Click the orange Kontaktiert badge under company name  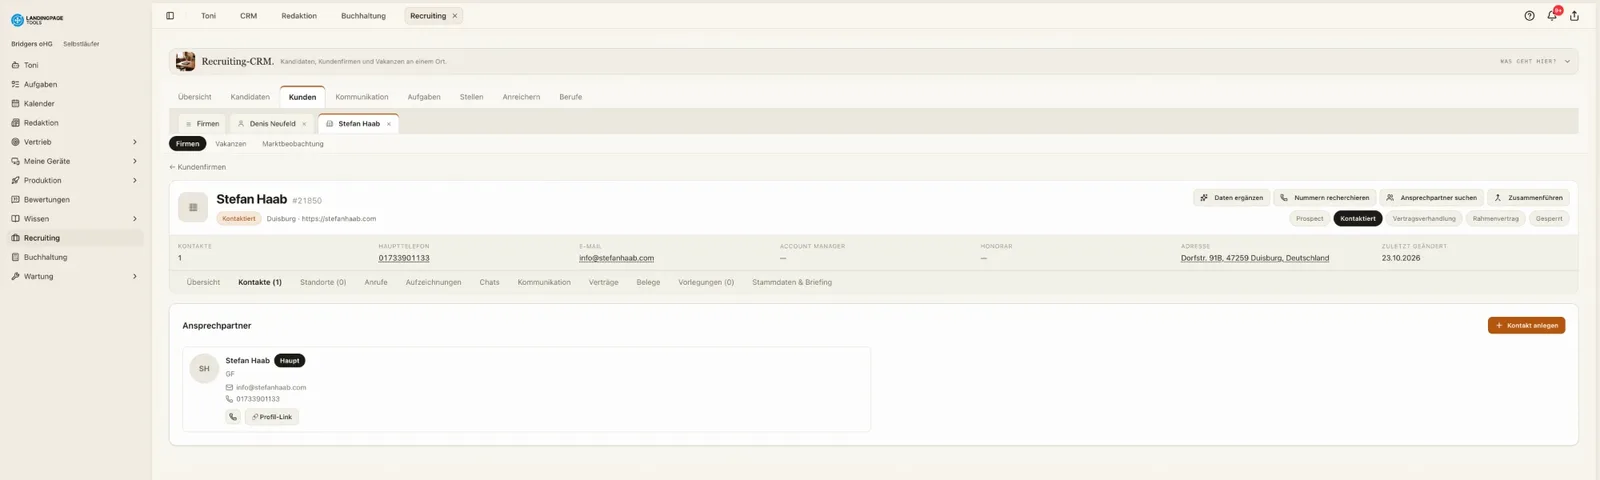(x=238, y=219)
